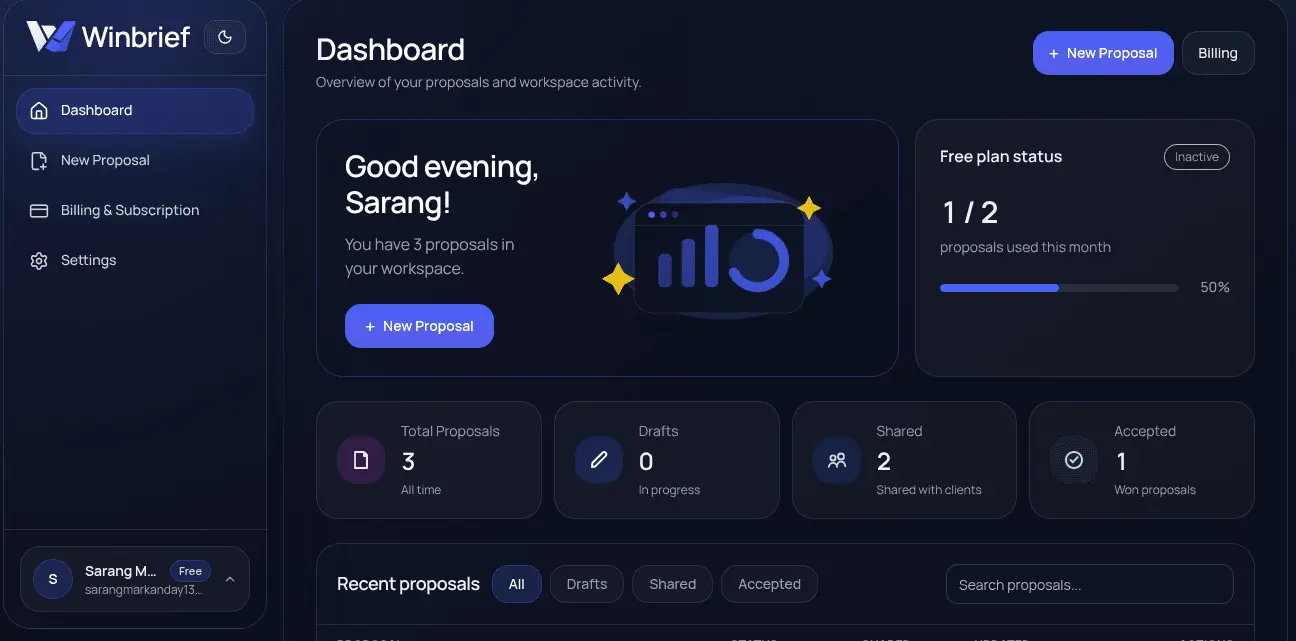Click the Winbrief logo icon
This screenshot has height=641, width=1296.
(x=50, y=37)
